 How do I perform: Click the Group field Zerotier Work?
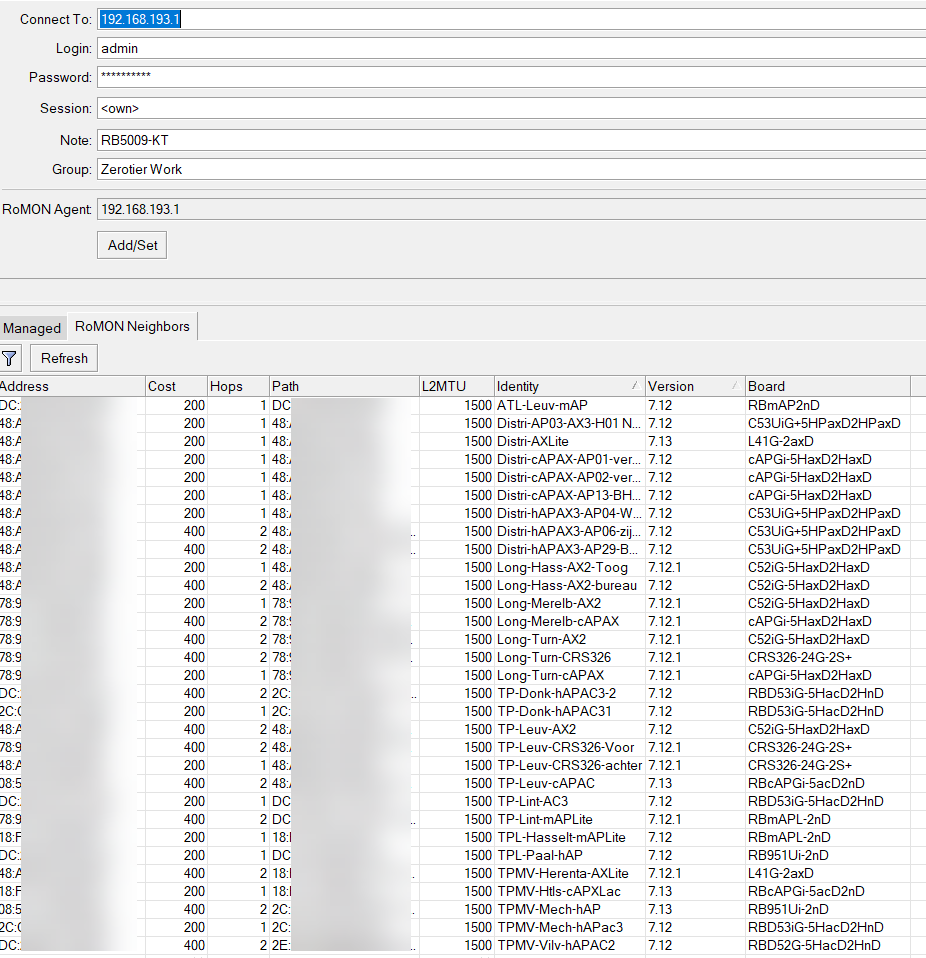(511, 169)
